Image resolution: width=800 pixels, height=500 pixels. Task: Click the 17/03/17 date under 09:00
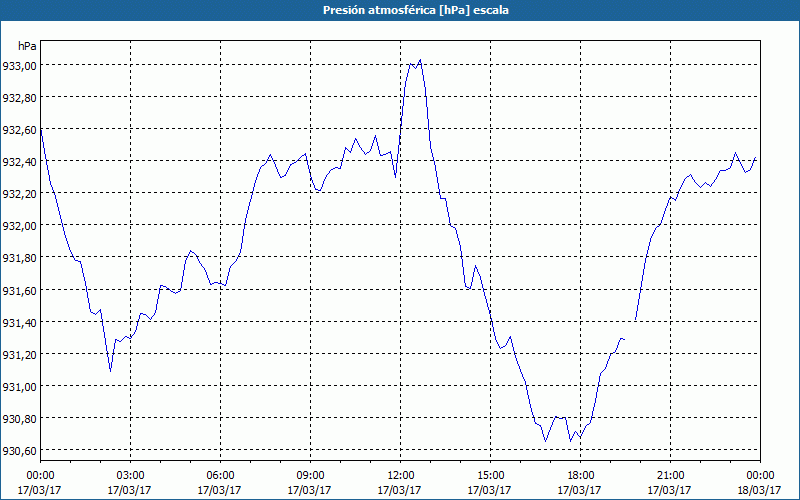pyautogui.click(x=310, y=490)
